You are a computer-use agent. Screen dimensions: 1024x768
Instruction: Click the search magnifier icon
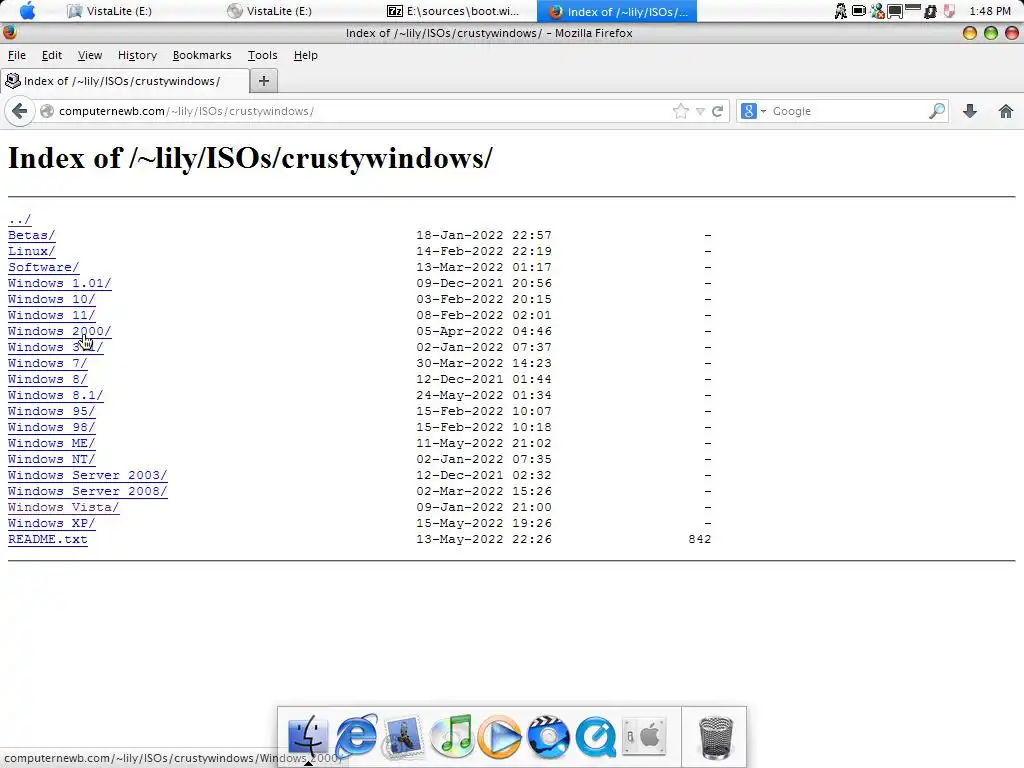936,111
